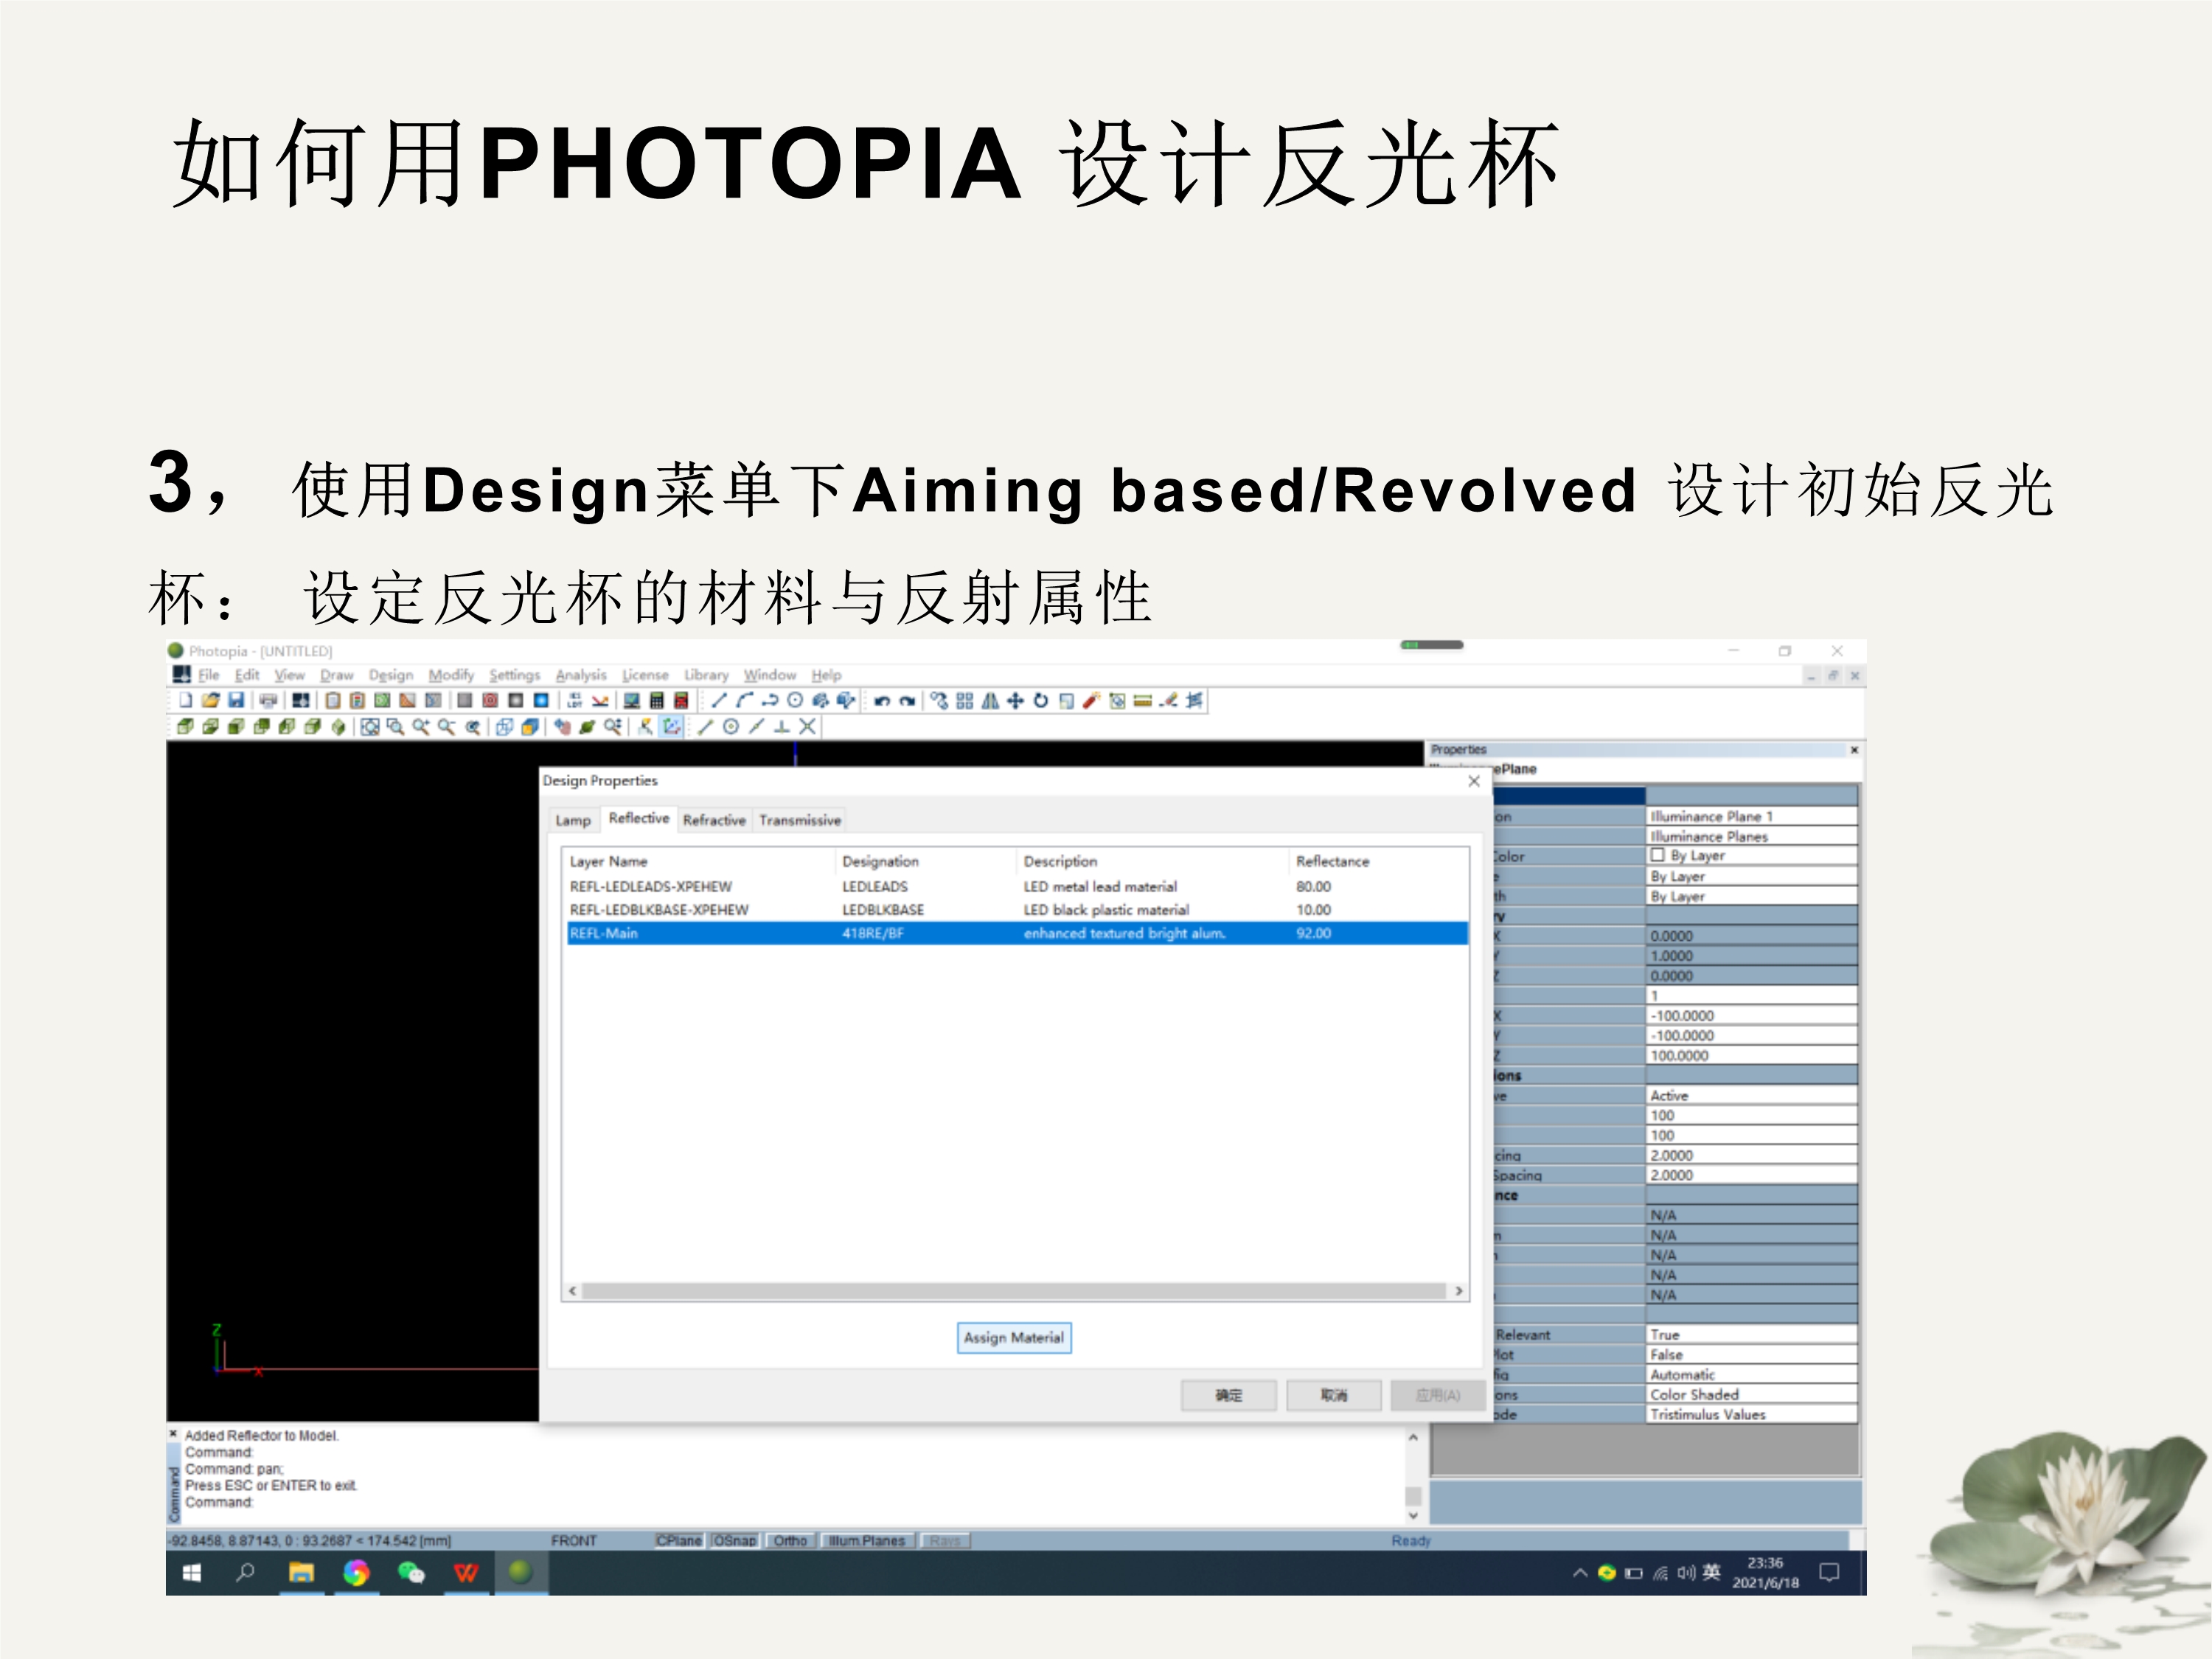Click the material list horizontal scrollbar
2212x1659 pixels.
(1014, 1291)
